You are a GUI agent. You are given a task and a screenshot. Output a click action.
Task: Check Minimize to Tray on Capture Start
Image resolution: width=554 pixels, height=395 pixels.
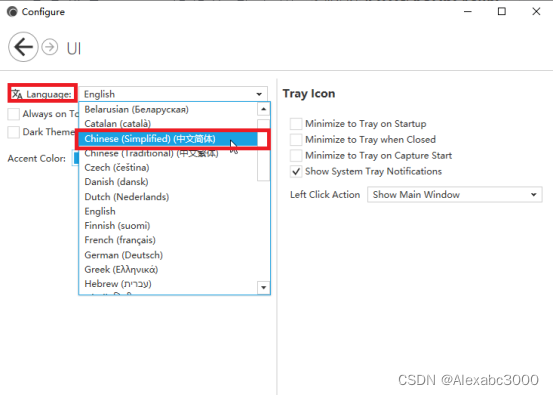pos(296,155)
